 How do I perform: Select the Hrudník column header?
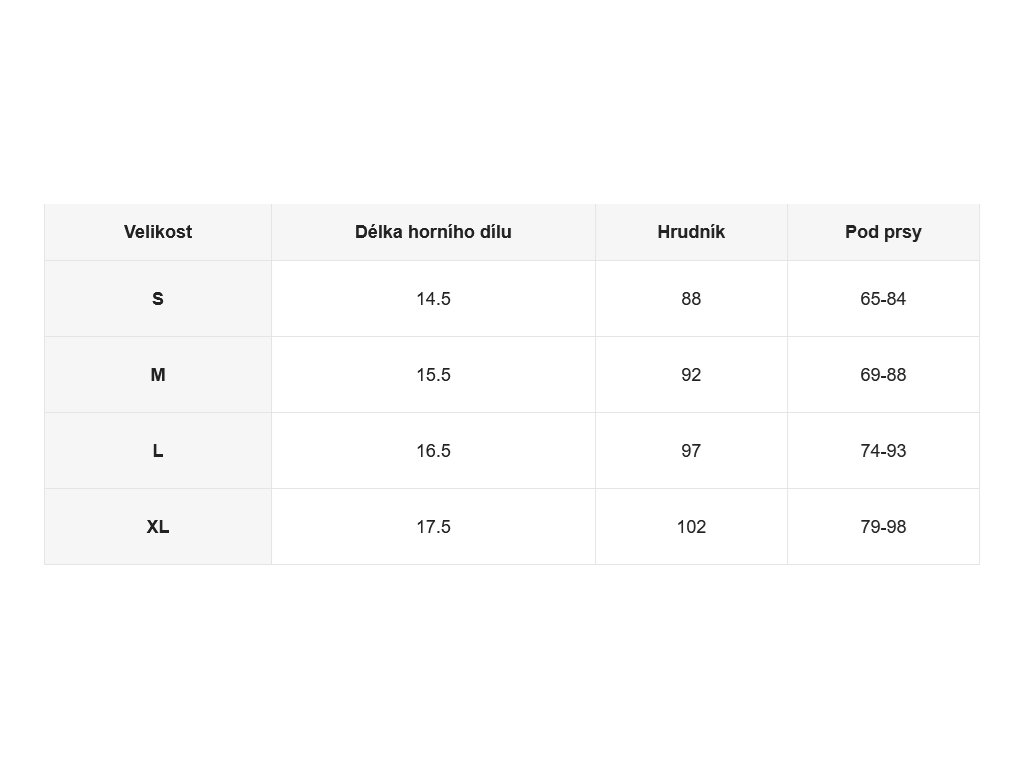coord(691,232)
